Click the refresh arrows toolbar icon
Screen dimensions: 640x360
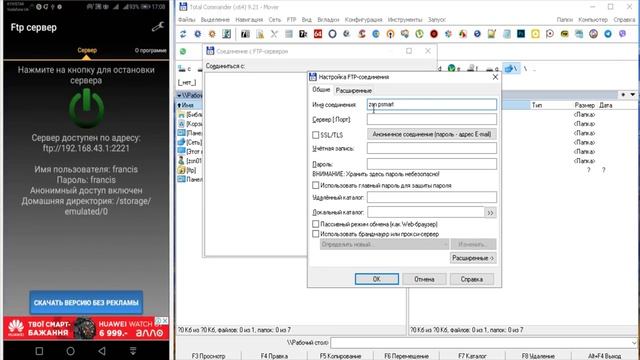pyautogui.click(x=183, y=34)
